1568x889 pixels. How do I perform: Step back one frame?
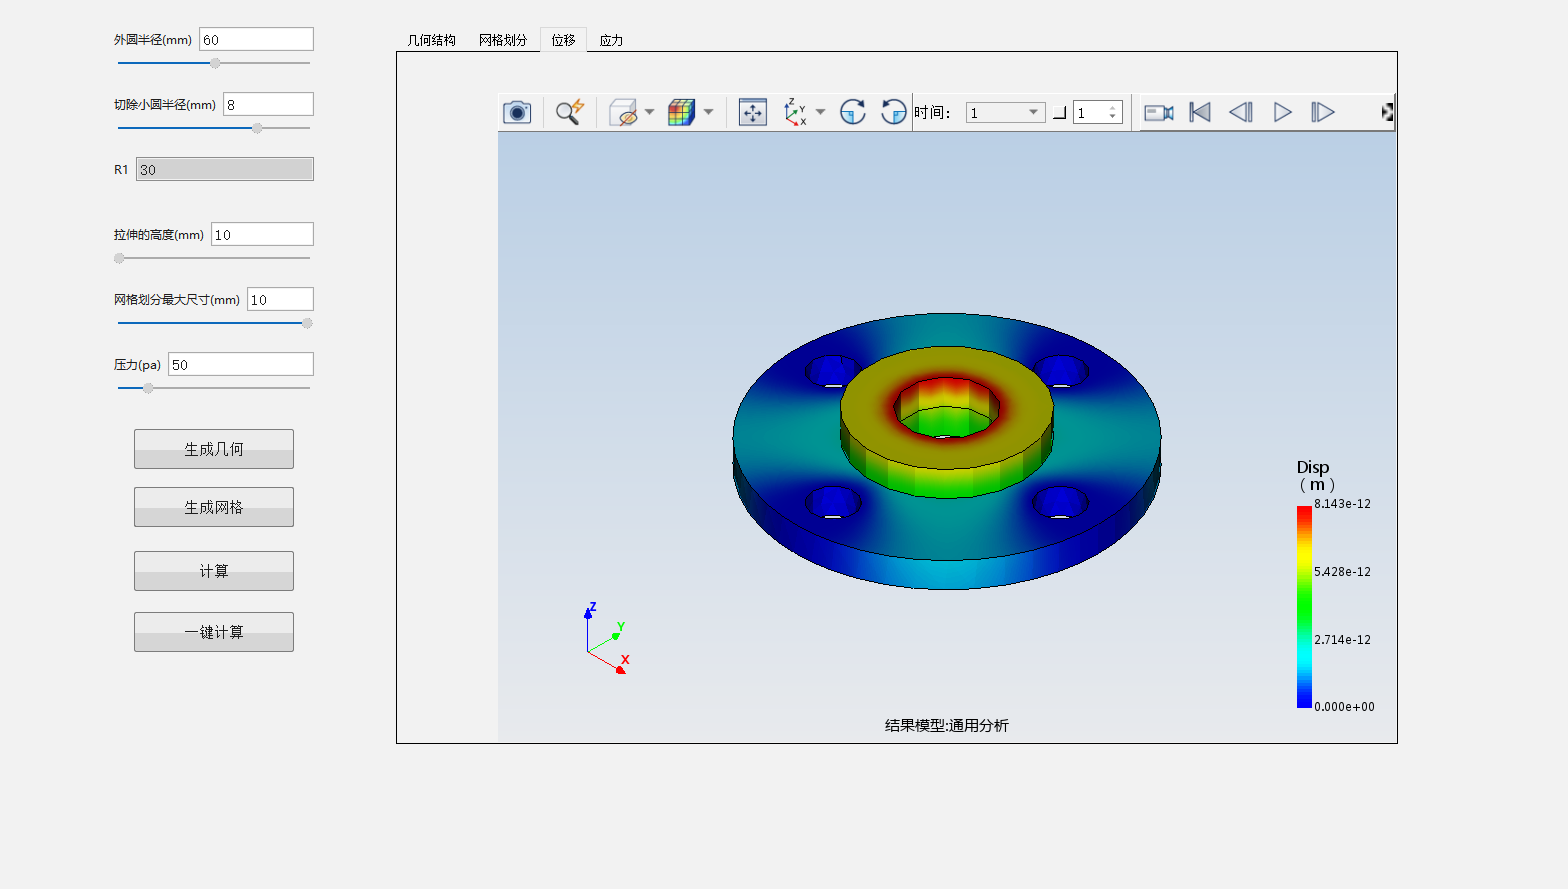click(x=1241, y=112)
